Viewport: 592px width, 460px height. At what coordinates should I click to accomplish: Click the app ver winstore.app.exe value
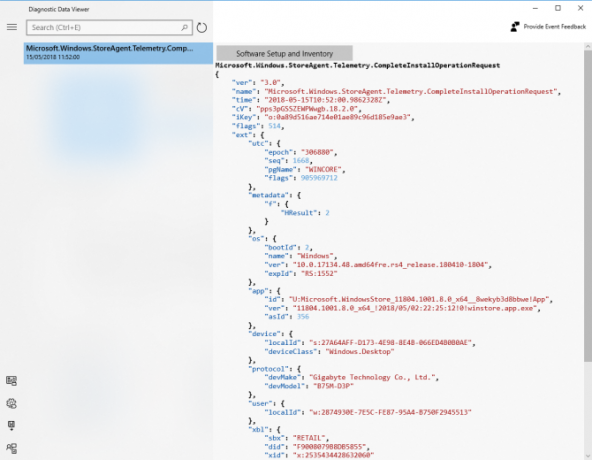pos(415,308)
